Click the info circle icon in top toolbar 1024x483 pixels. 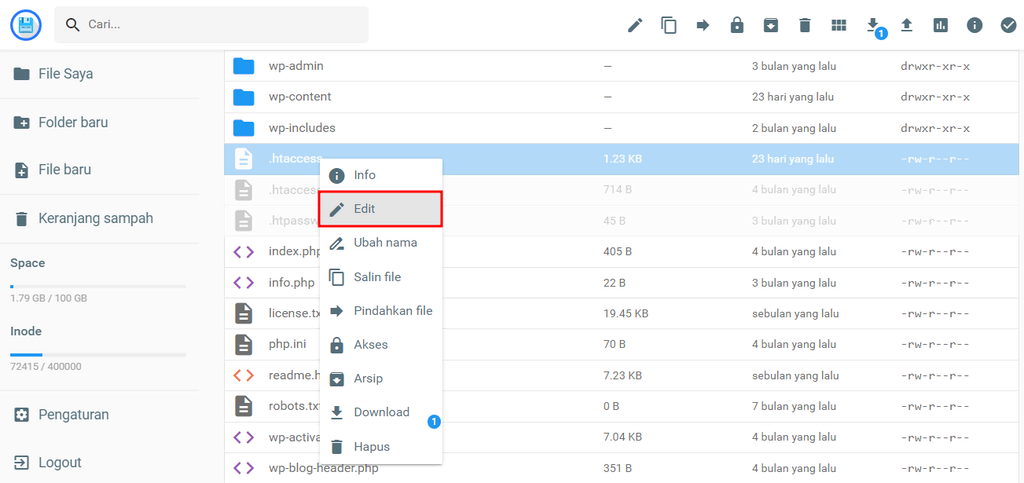(974, 25)
